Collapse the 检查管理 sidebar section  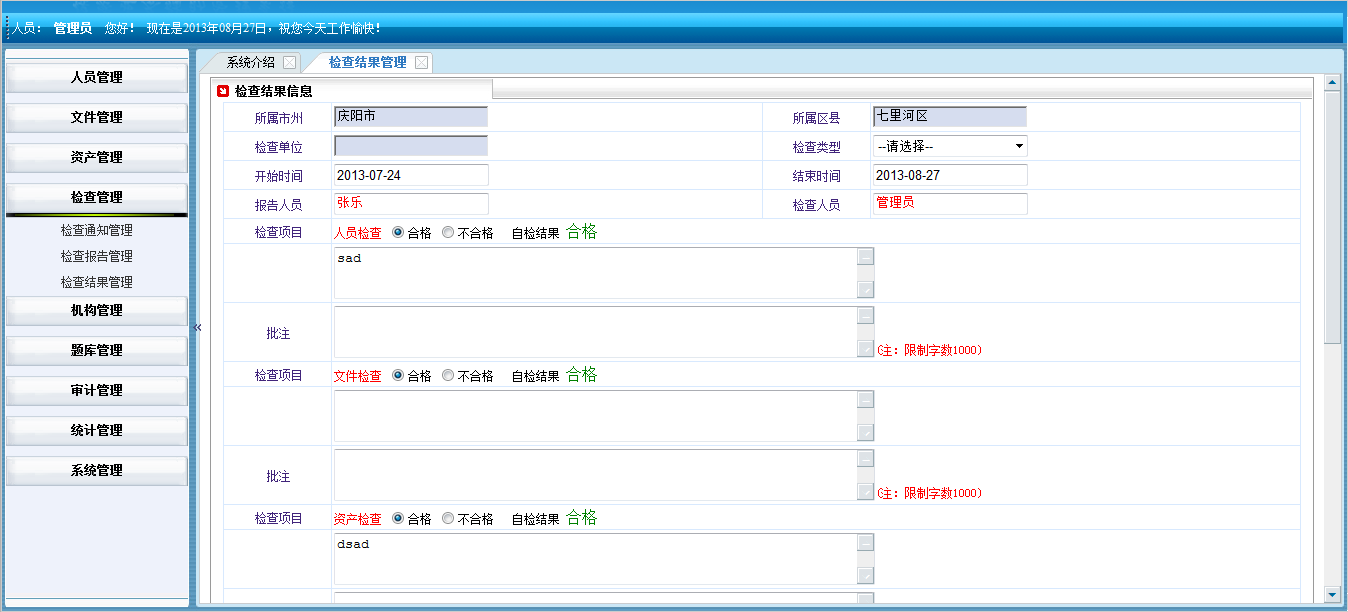click(x=97, y=197)
